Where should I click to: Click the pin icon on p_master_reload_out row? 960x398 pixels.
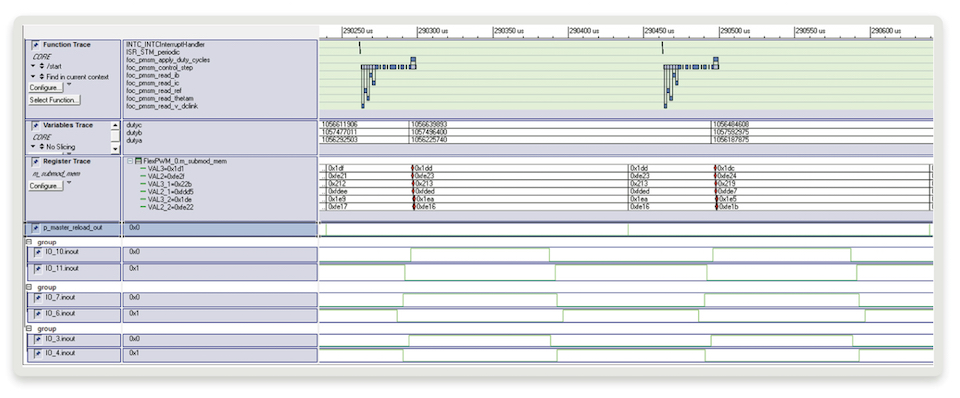point(36,228)
